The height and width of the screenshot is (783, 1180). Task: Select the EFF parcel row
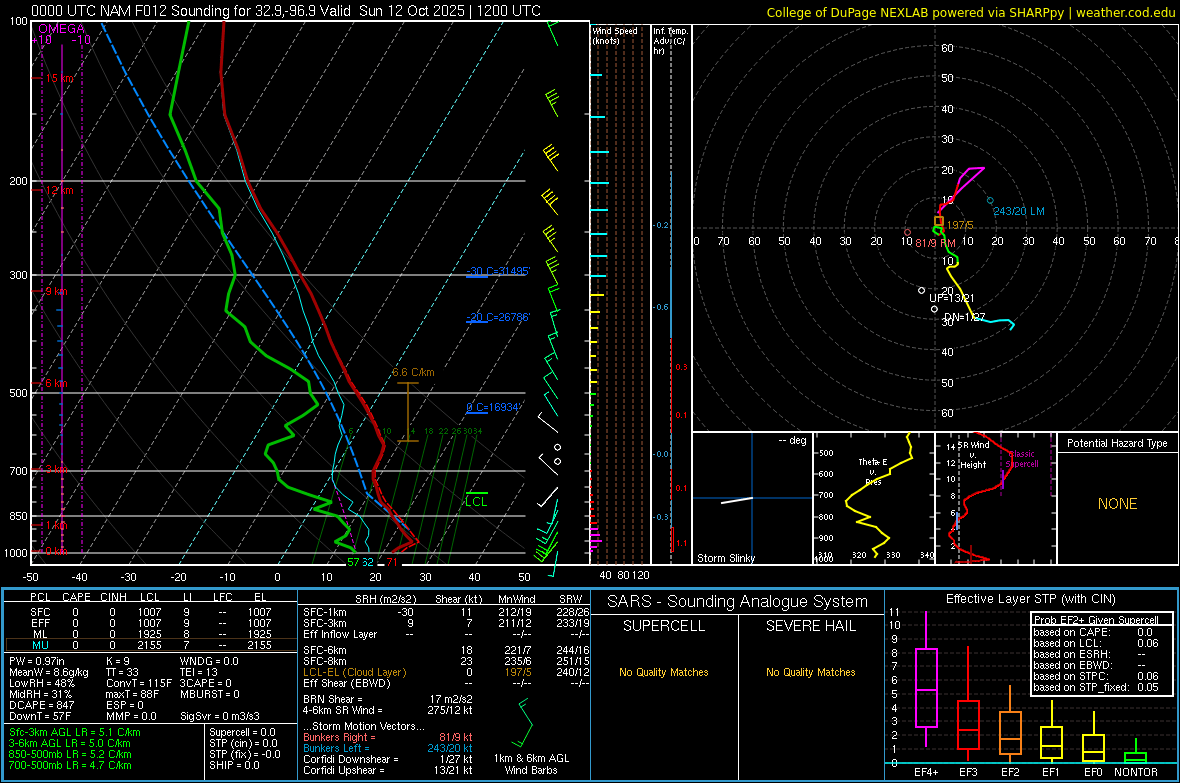(151, 623)
